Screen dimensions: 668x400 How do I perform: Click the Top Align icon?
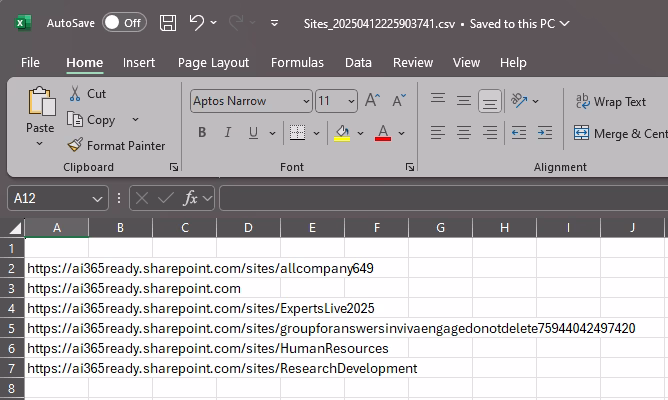click(x=438, y=100)
